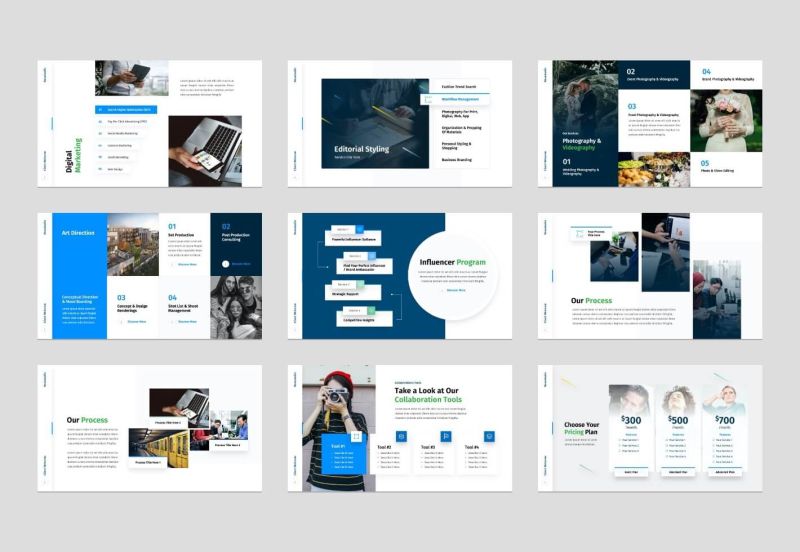This screenshot has height=552, width=800.
Task: Click the Art Direction heading
Action: point(78,233)
